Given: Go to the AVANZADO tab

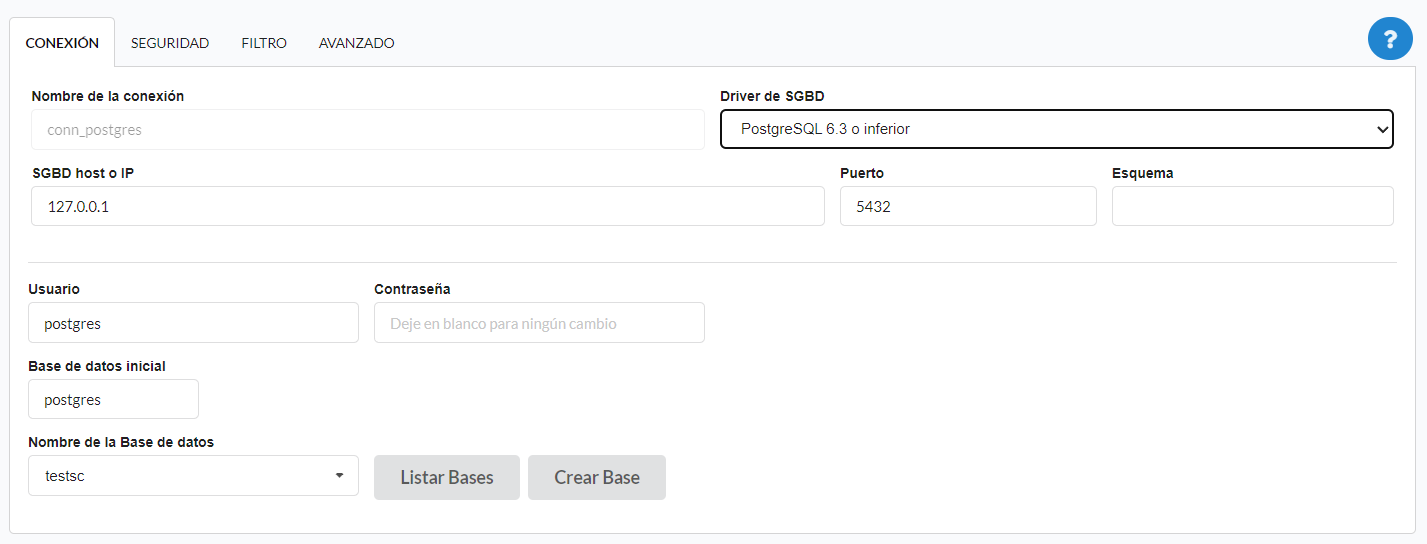Looking at the screenshot, I should coord(356,43).
